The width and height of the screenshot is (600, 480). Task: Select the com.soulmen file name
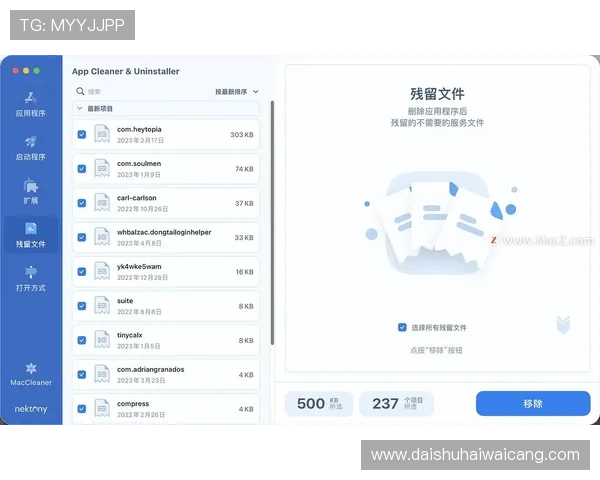139,163
